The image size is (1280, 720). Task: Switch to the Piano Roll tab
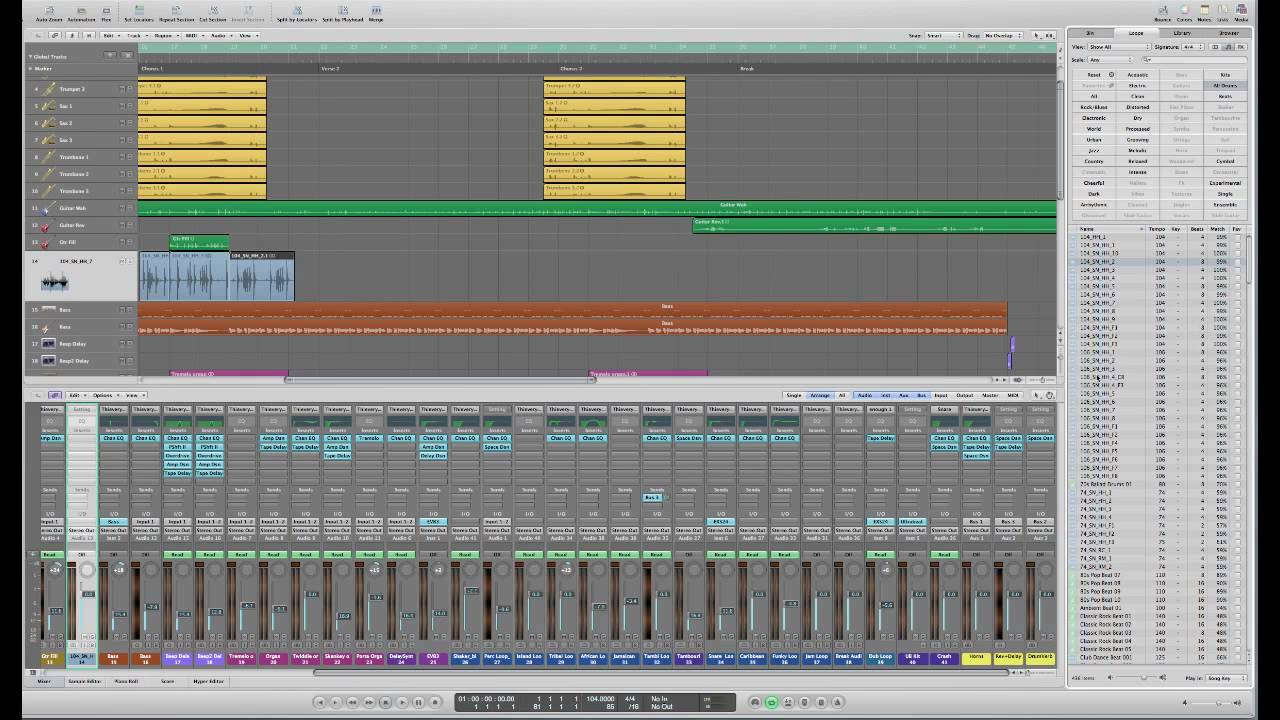(x=126, y=681)
